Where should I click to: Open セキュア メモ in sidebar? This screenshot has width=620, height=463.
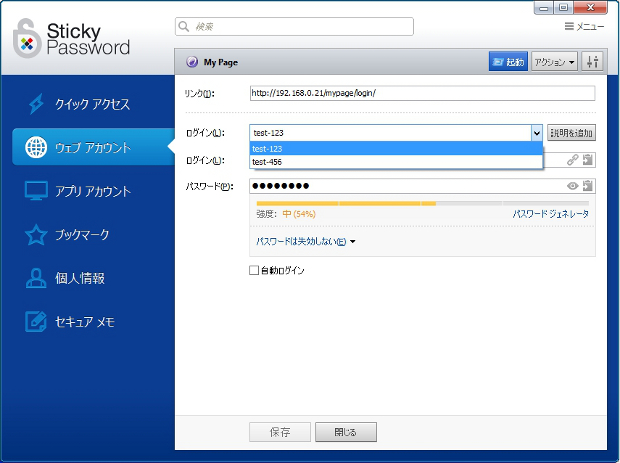click(x=85, y=322)
